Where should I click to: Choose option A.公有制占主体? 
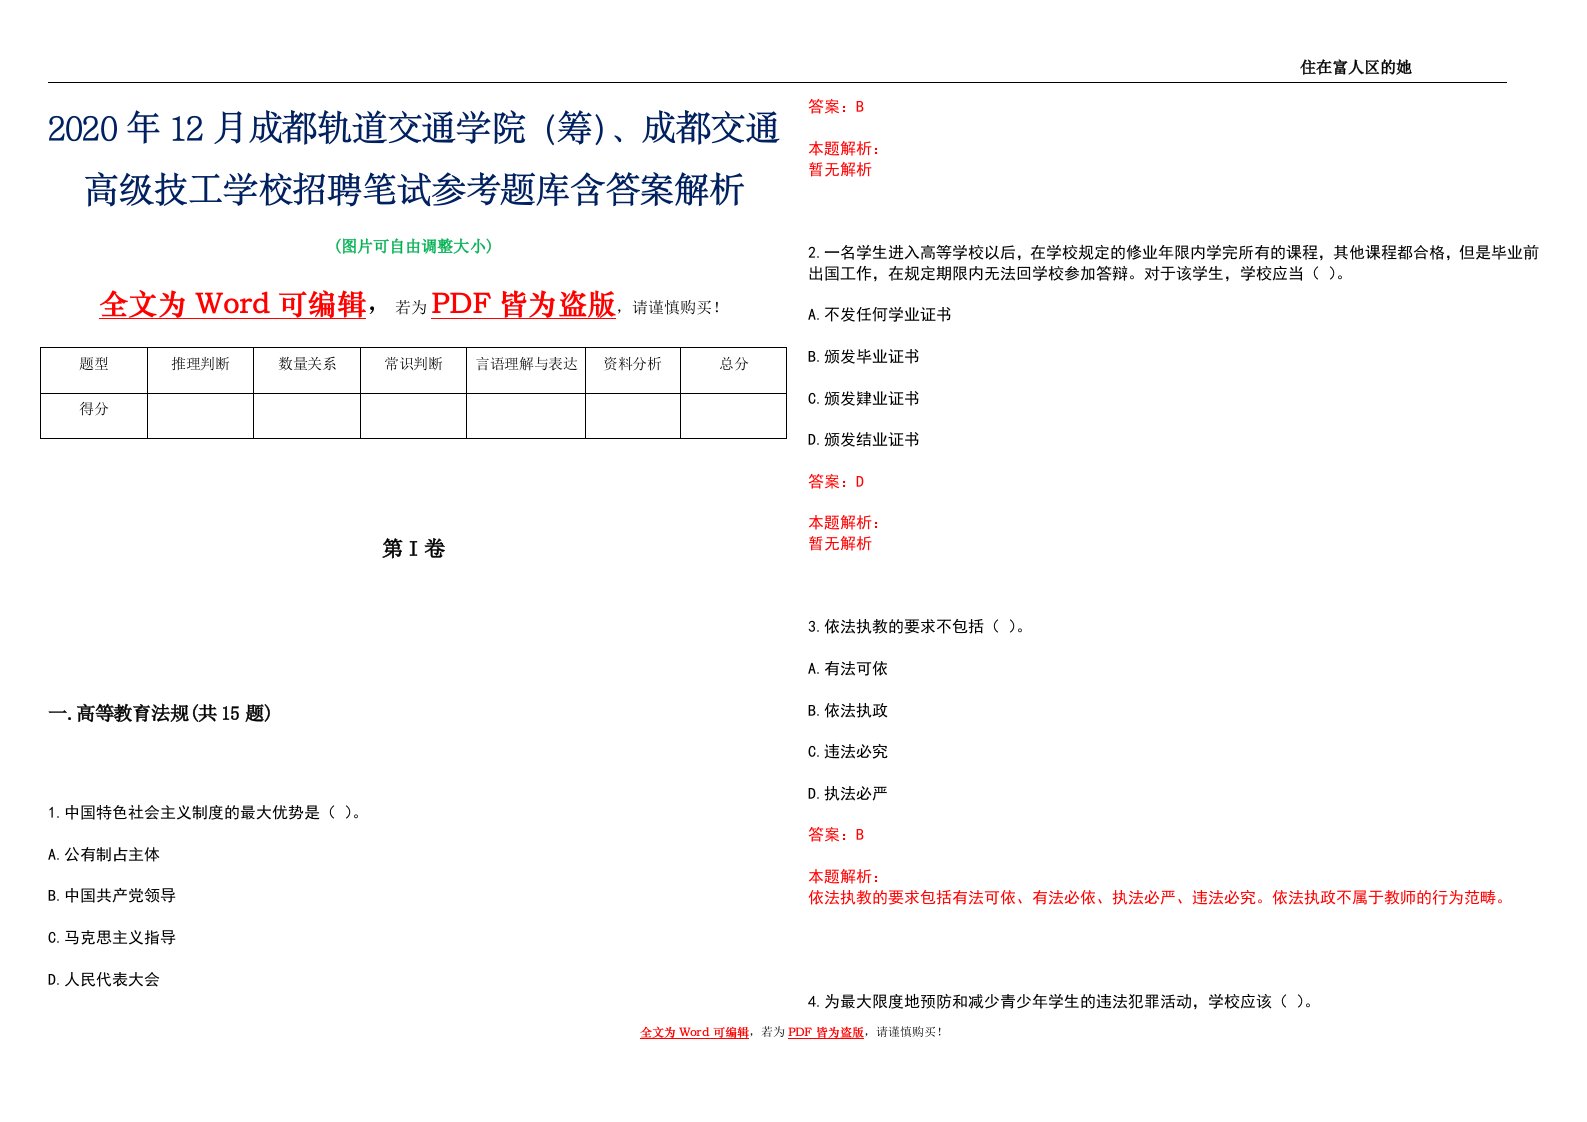pyautogui.click(x=104, y=854)
